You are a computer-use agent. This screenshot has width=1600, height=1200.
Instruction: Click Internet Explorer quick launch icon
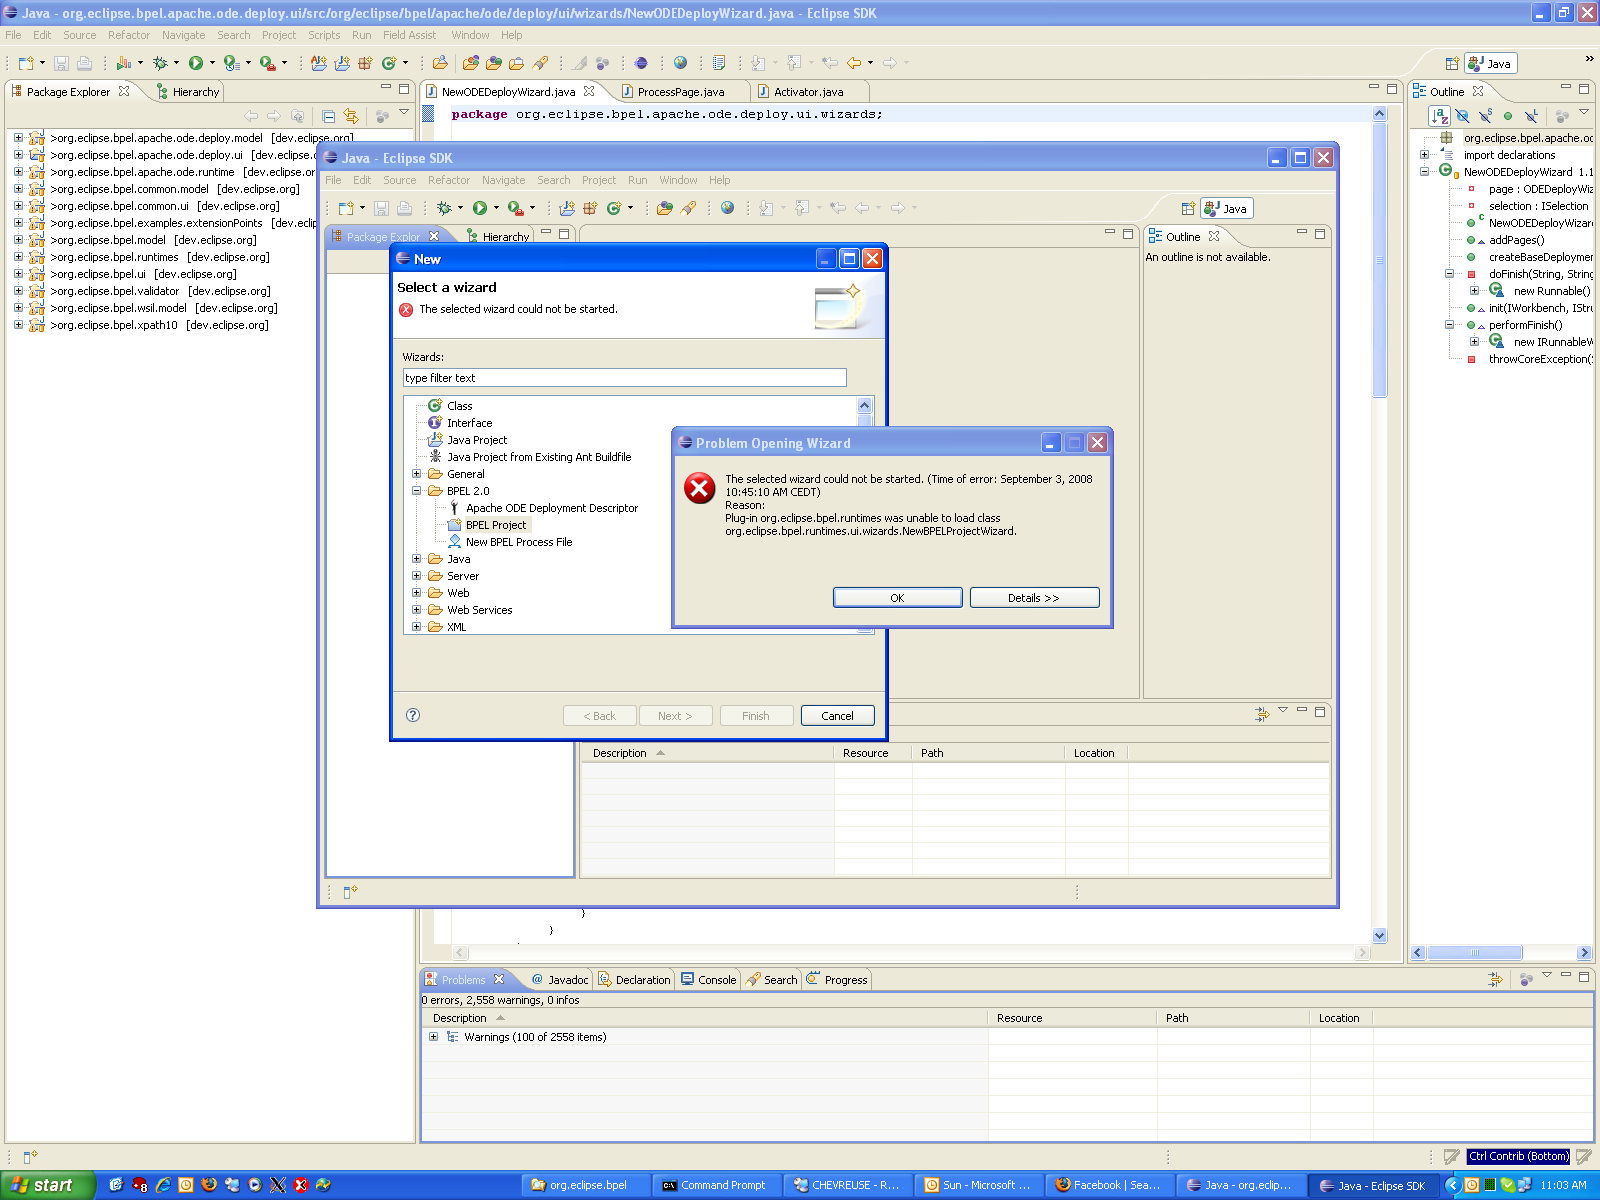(163, 1185)
